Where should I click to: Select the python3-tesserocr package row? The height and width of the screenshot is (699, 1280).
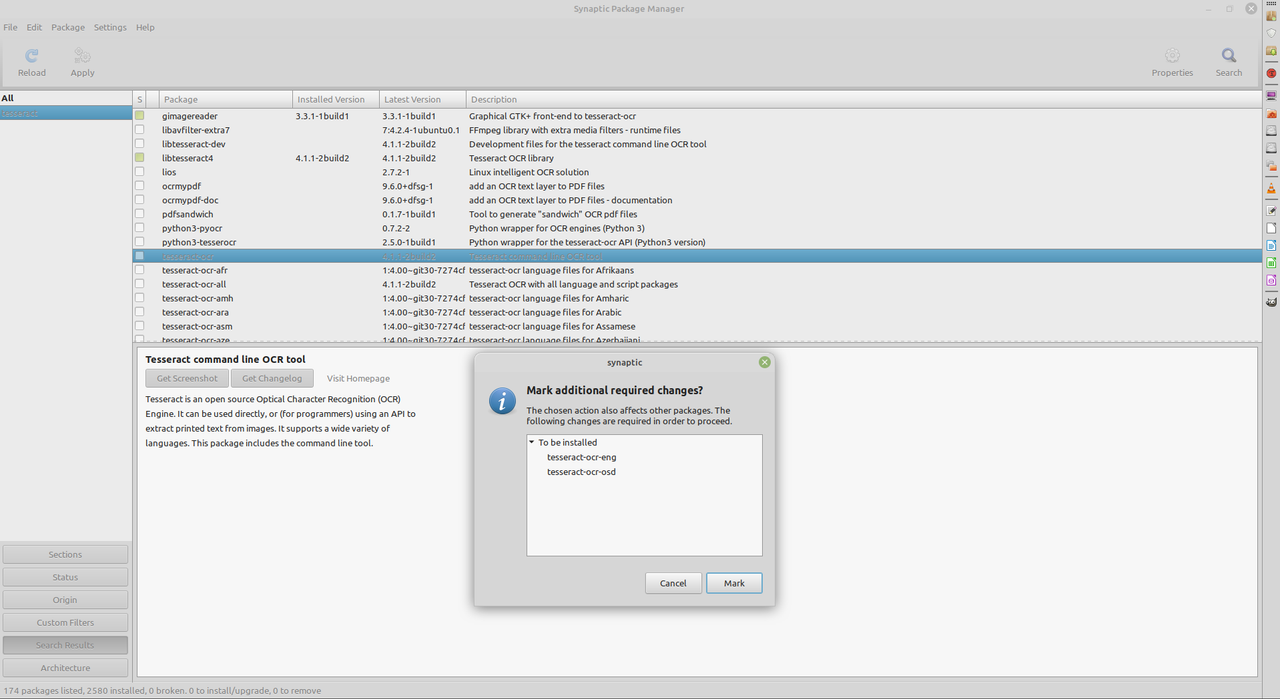click(696, 242)
